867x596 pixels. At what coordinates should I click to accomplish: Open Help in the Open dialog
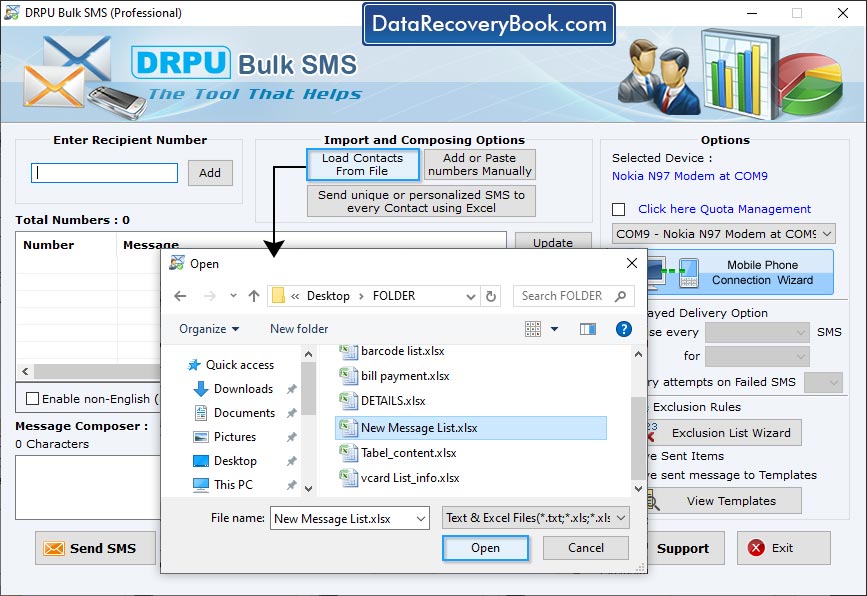624,328
